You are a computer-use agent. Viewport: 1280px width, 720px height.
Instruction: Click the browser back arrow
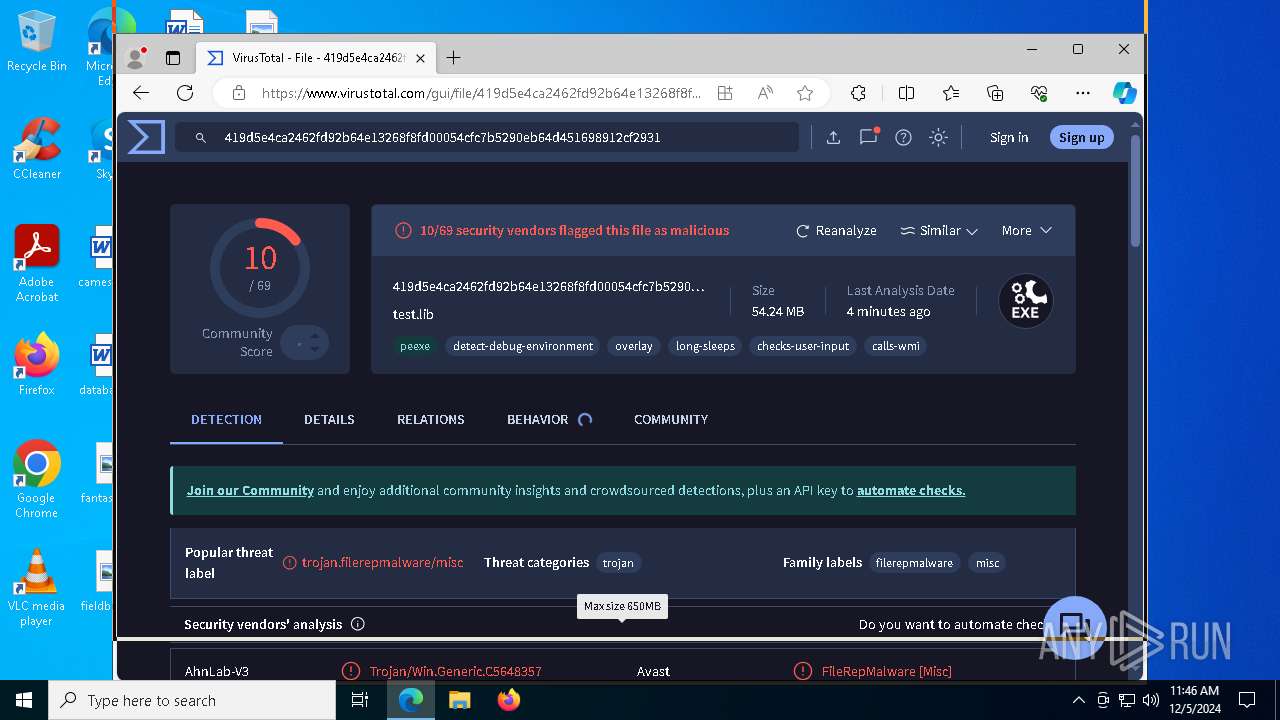[x=141, y=93]
